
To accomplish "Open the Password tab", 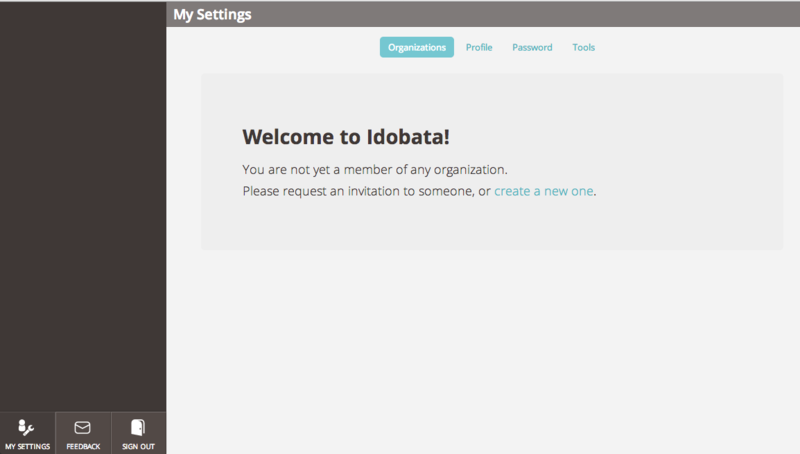I will pyautogui.click(x=532, y=47).
